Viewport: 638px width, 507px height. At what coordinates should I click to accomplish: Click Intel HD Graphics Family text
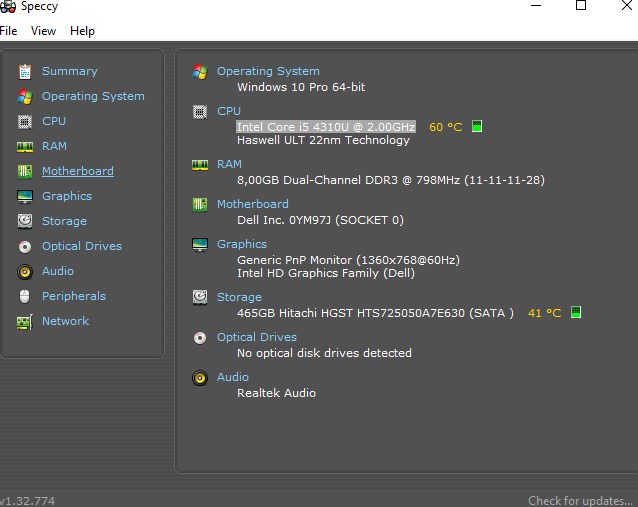click(326, 273)
